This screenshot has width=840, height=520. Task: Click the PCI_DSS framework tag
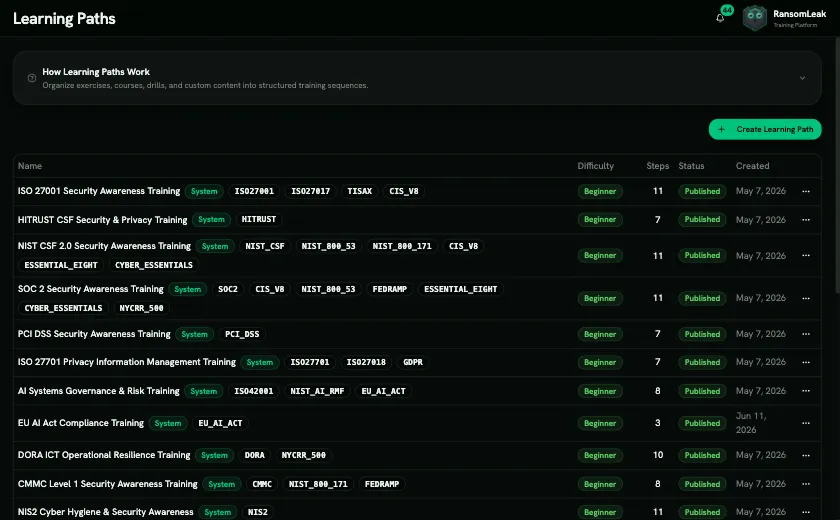(242, 334)
